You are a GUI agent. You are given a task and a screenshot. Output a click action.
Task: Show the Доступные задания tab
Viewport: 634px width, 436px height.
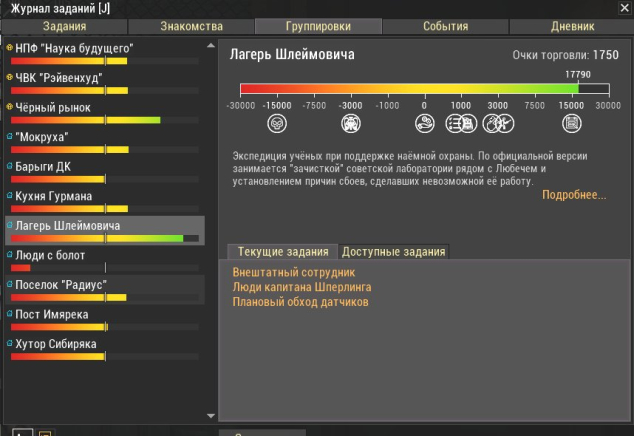(x=393, y=252)
